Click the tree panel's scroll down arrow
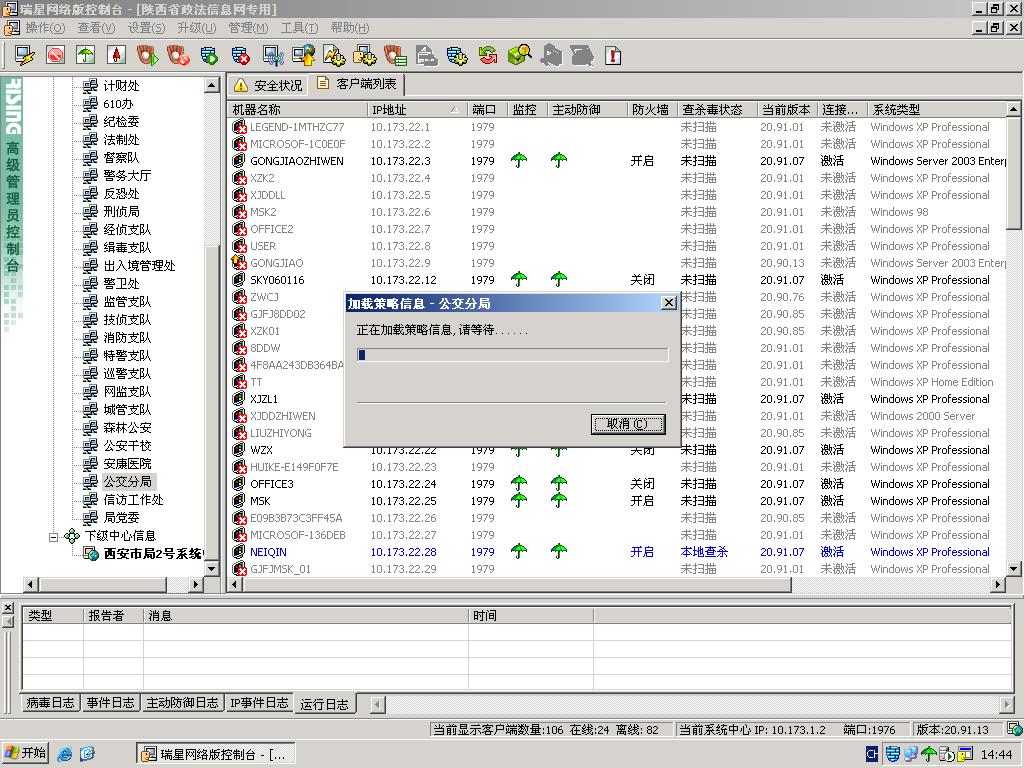The height and width of the screenshot is (768, 1024). (212, 567)
